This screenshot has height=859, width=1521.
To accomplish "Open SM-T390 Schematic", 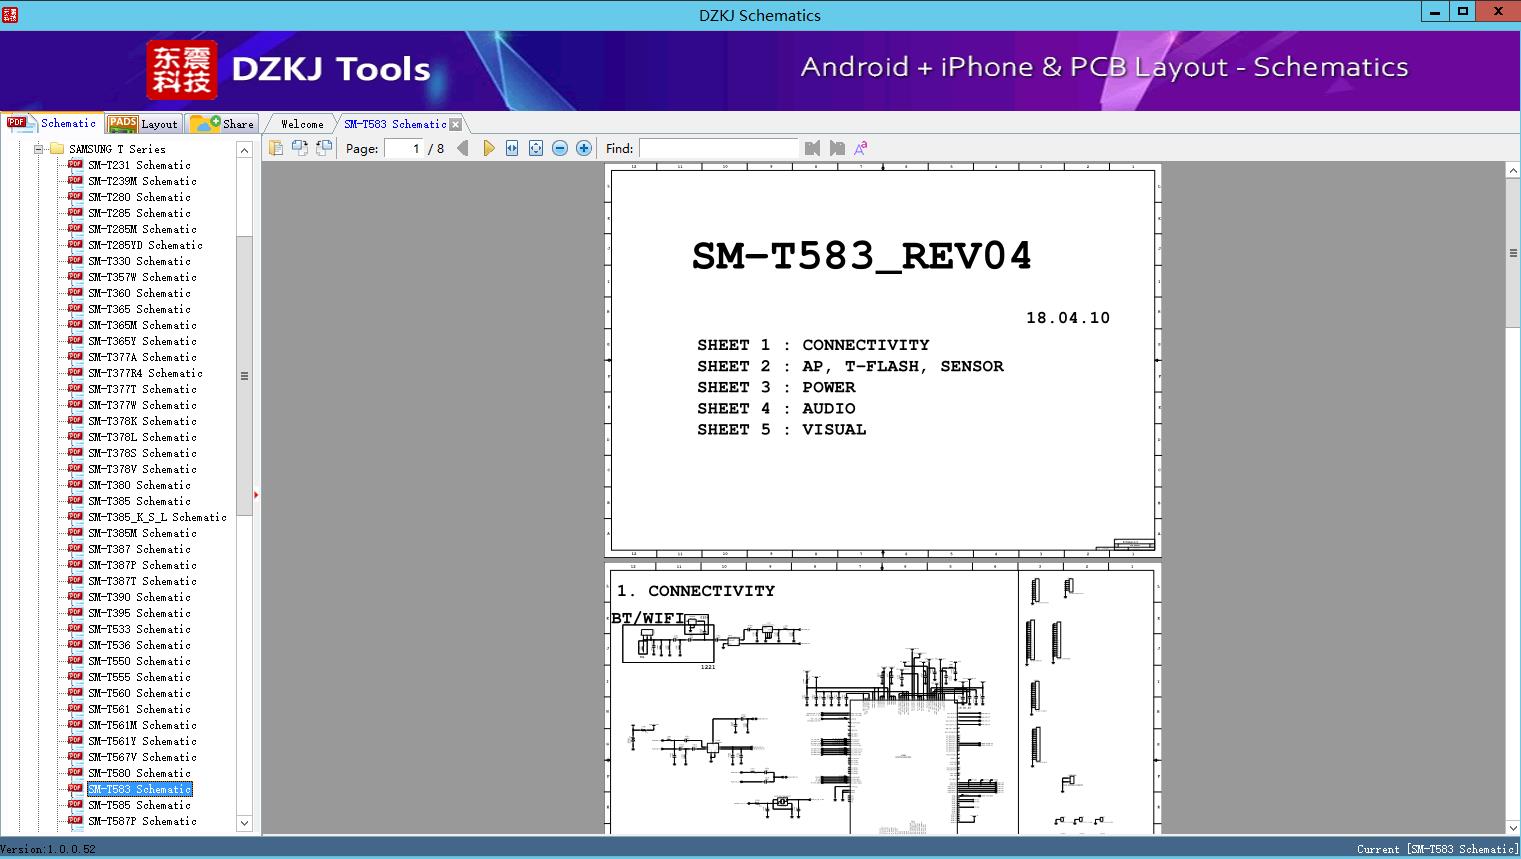I will coord(139,597).
